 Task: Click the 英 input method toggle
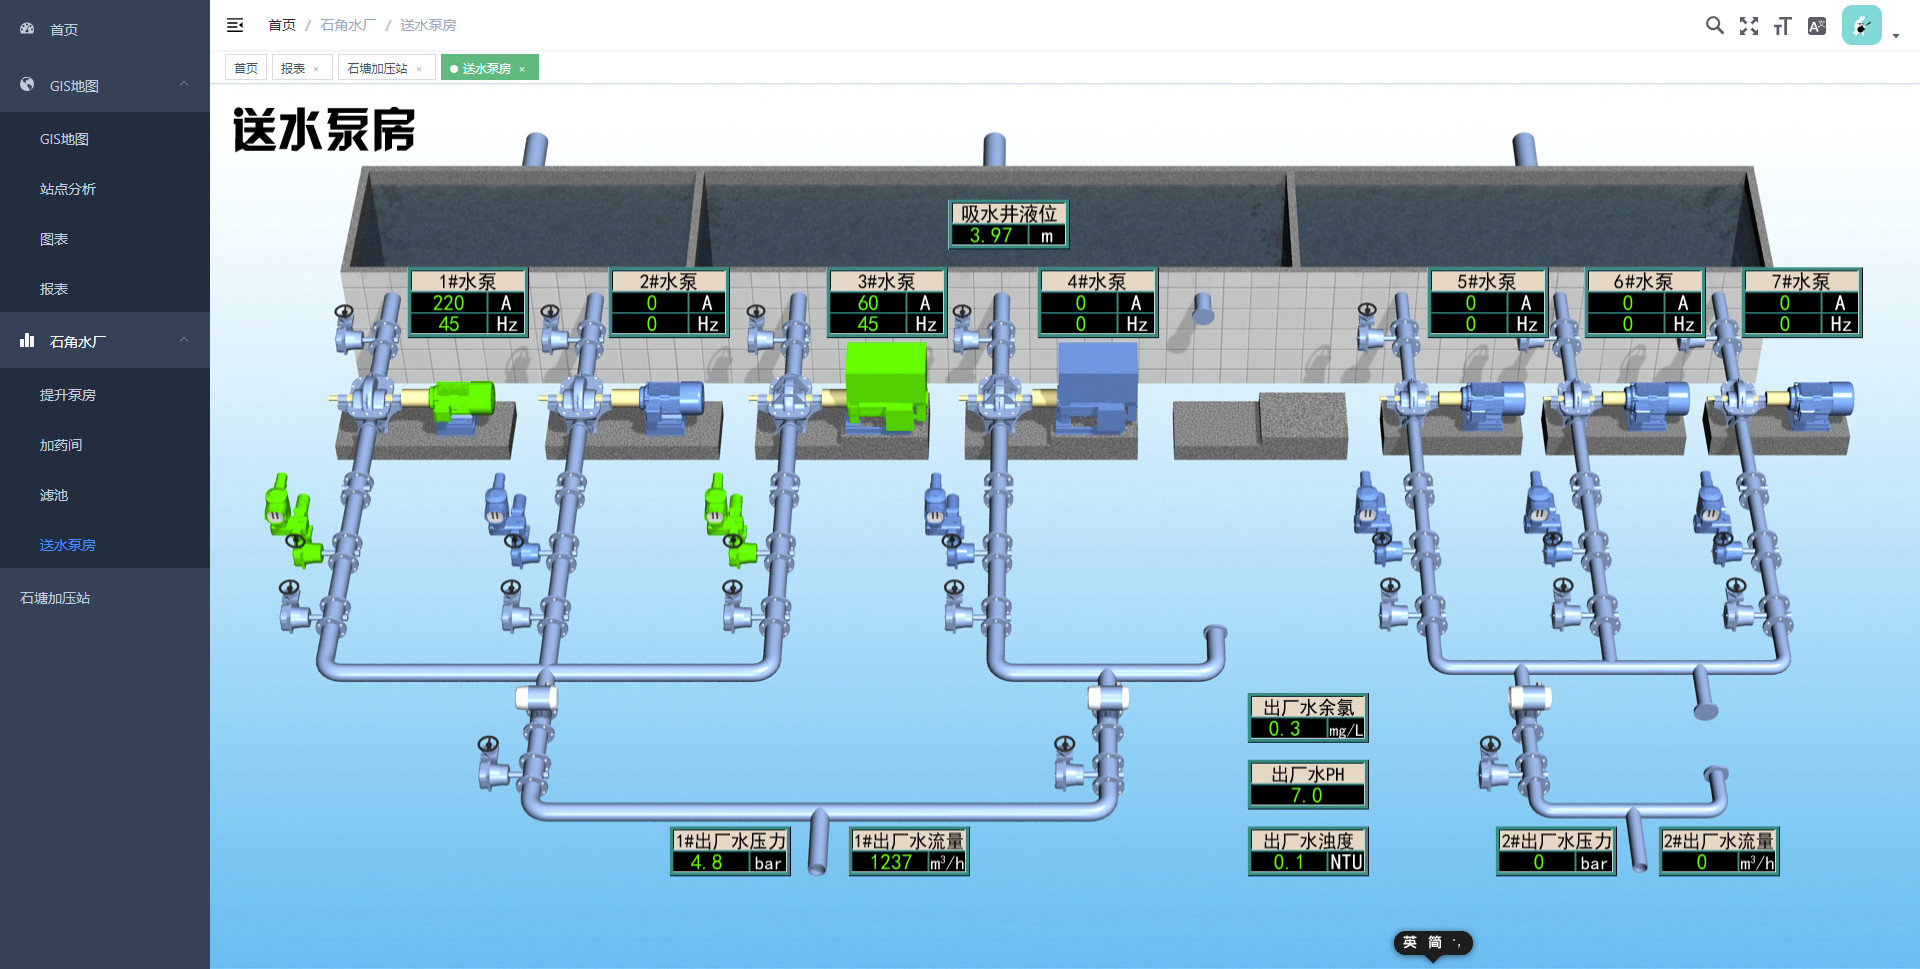(x=1409, y=942)
